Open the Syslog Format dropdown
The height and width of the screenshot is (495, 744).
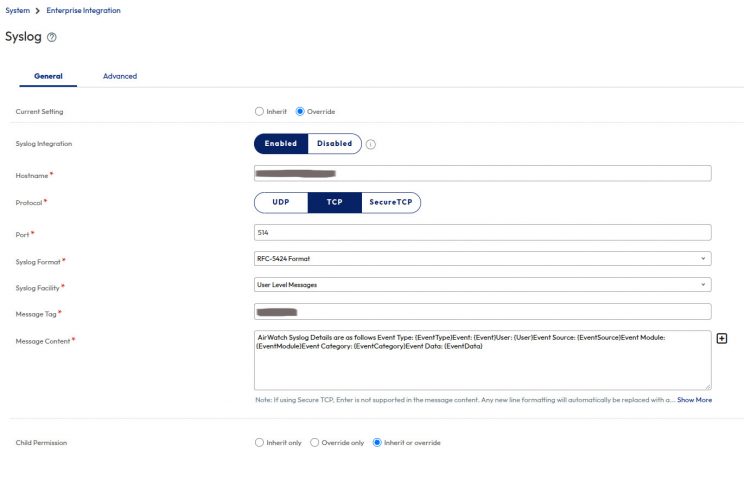(x=483, y=259)
